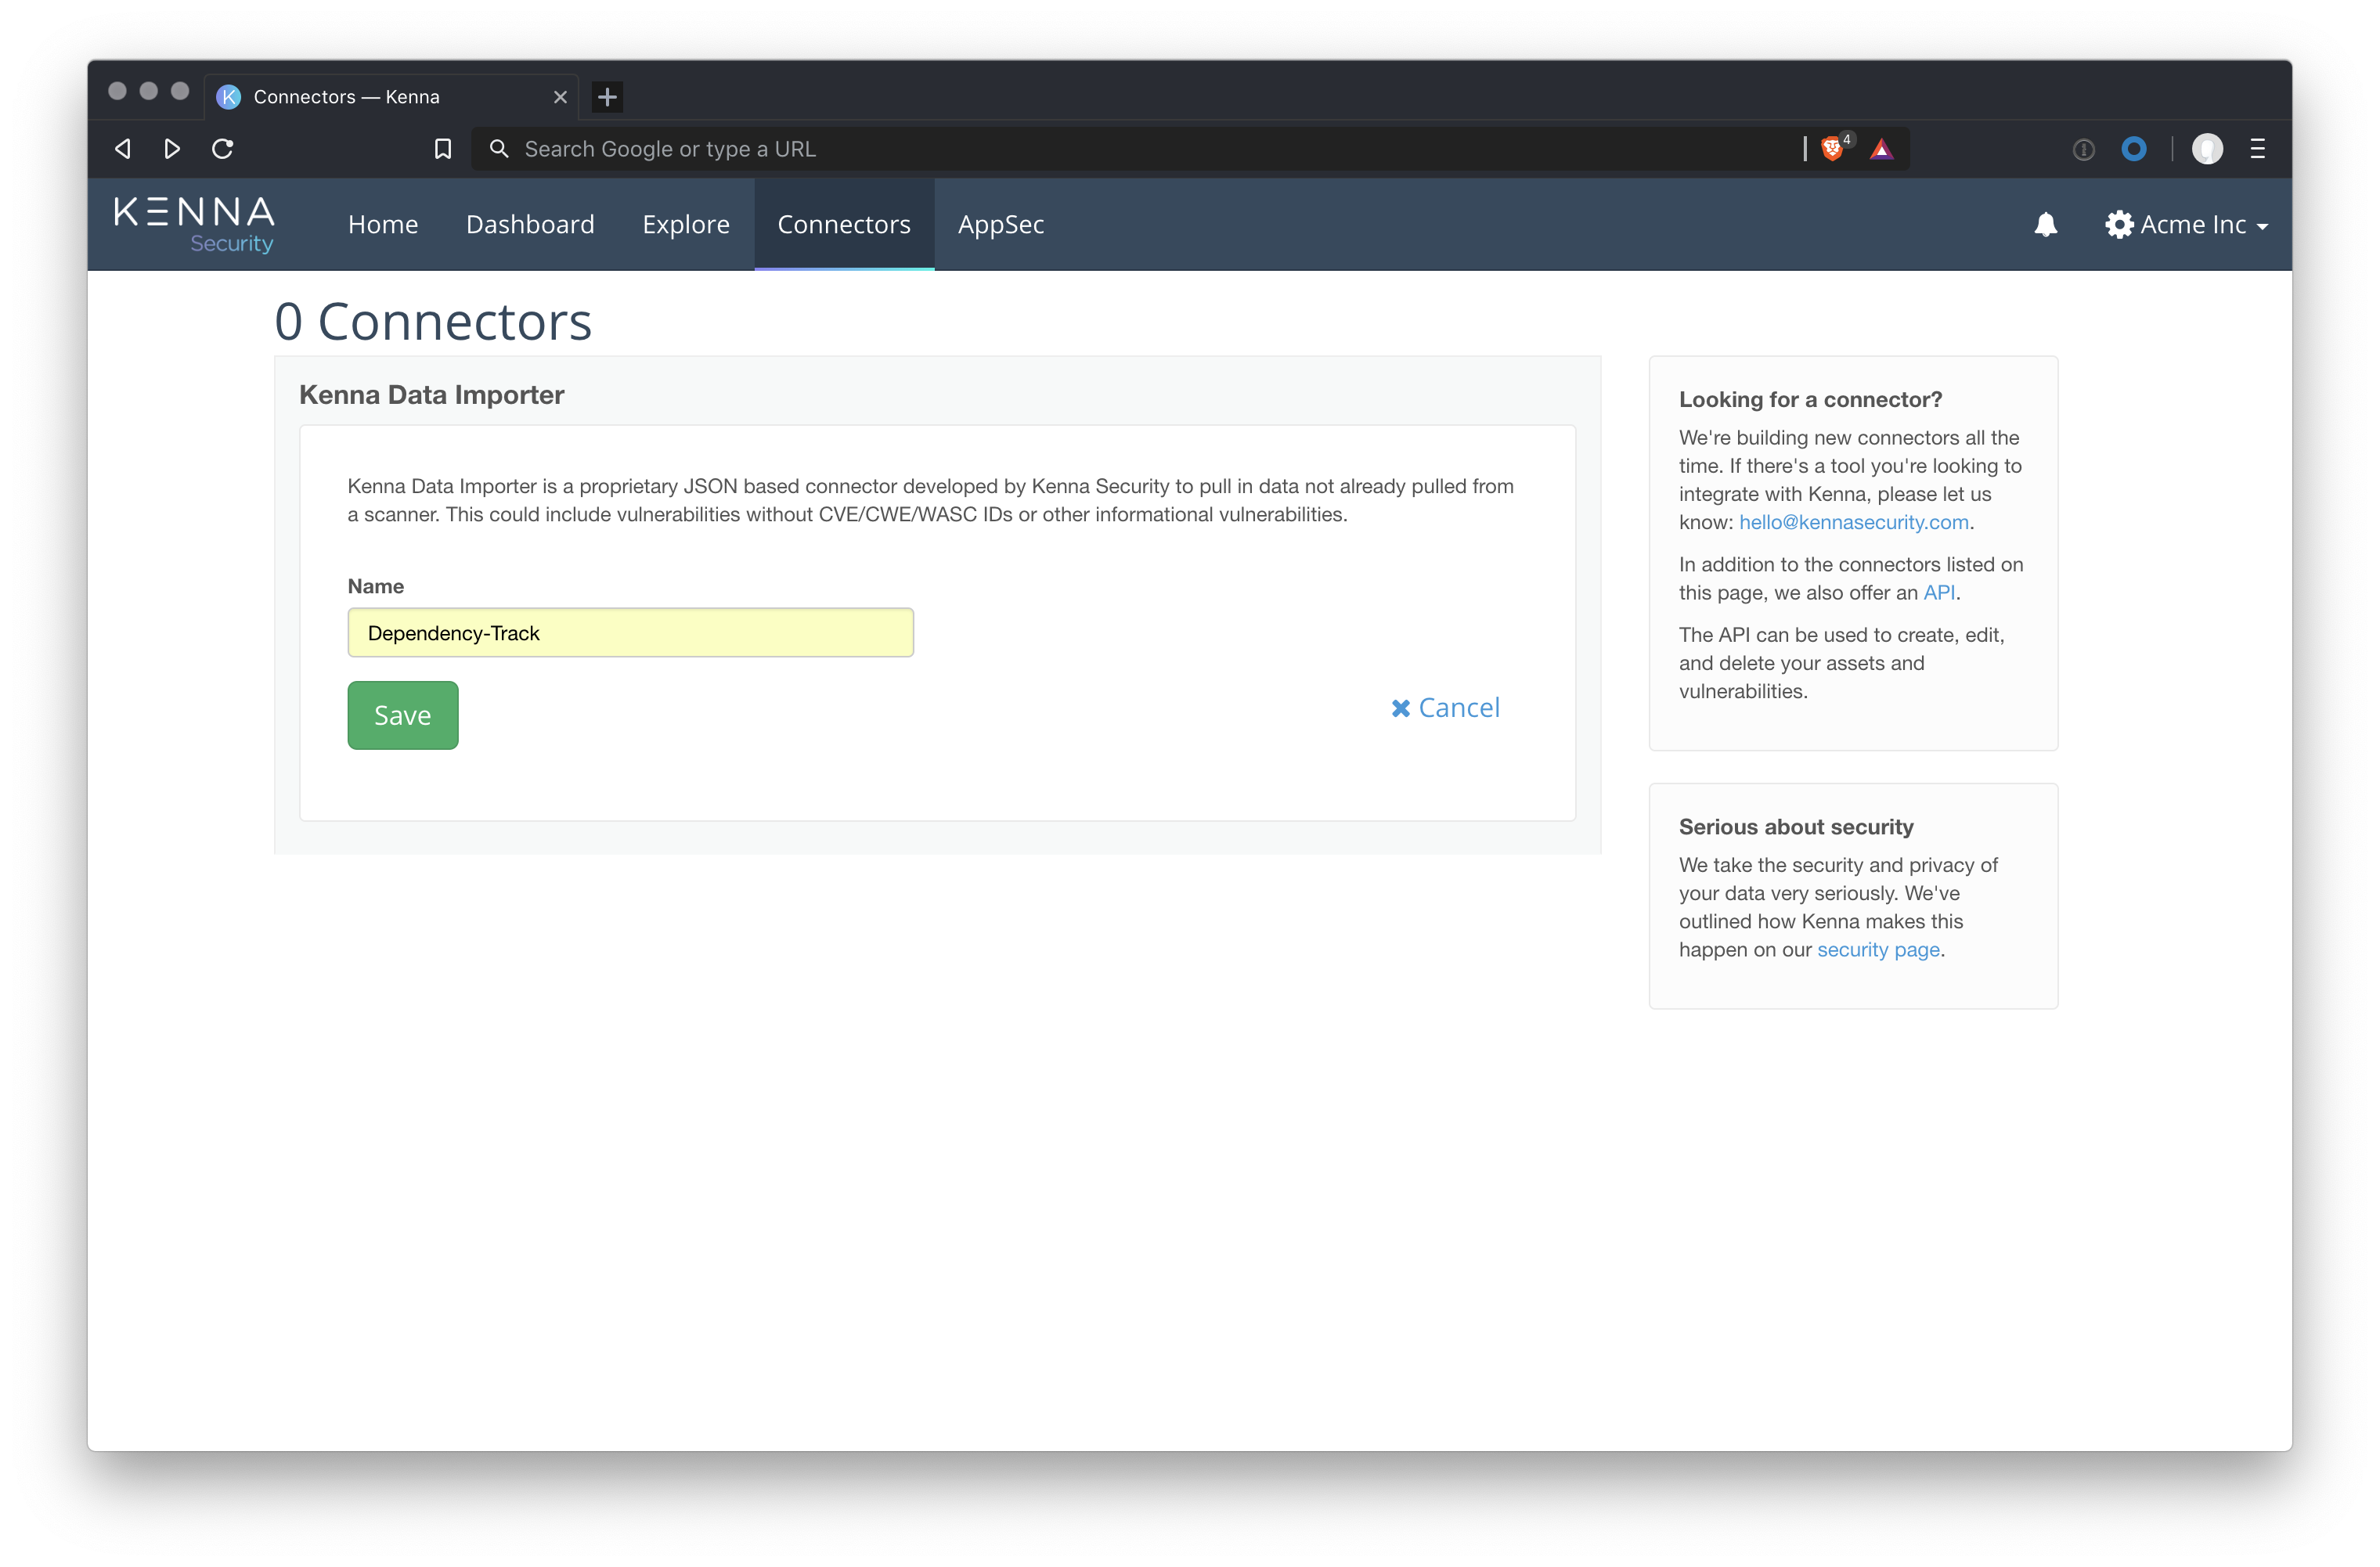Image resolution: width=2380 pixels, height=1567 pixels.
Task: Open the API link
Action: (x=1938, y=592)
